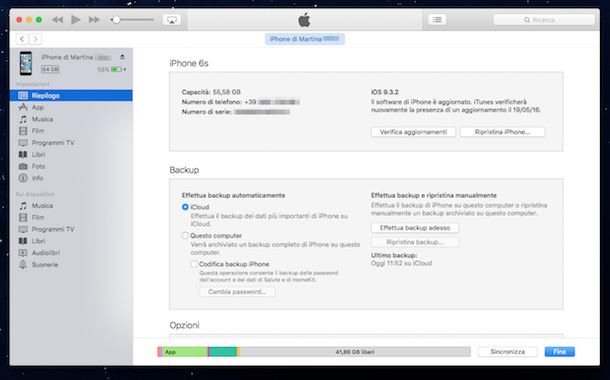The height and width of the screenshot is (380, 610).
Task: Click the fast-forward playback button
Action: (94, 19)
